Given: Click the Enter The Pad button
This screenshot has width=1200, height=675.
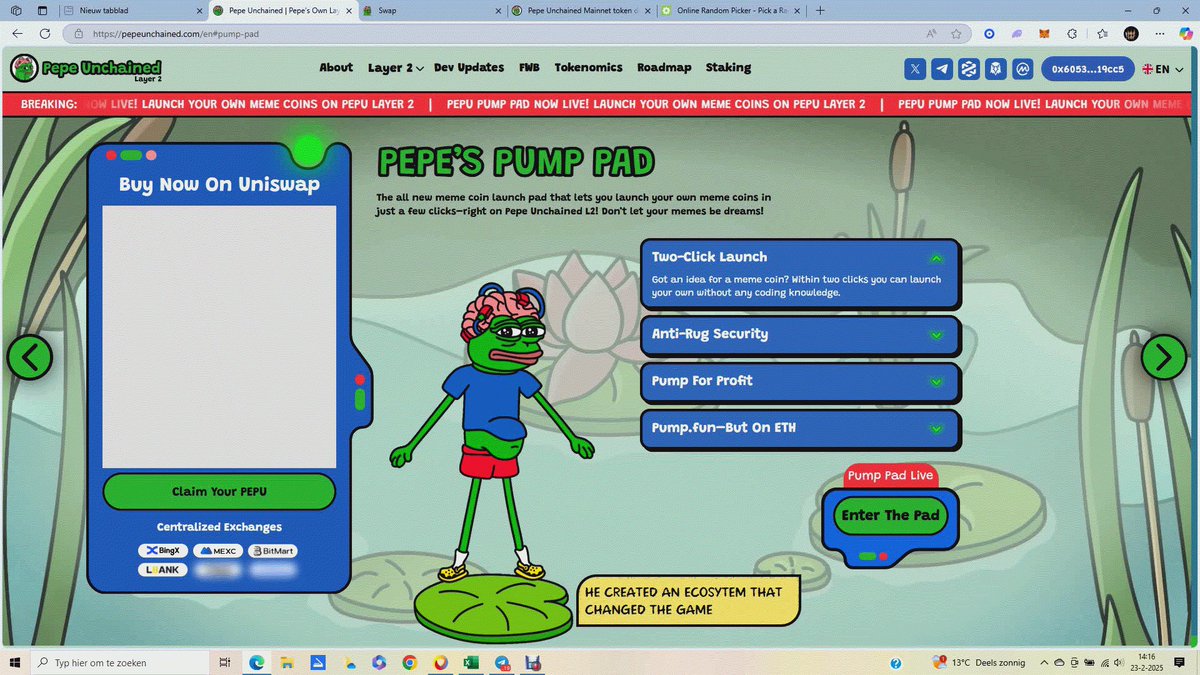Looking at the screenshot, I should click(890, 516).
